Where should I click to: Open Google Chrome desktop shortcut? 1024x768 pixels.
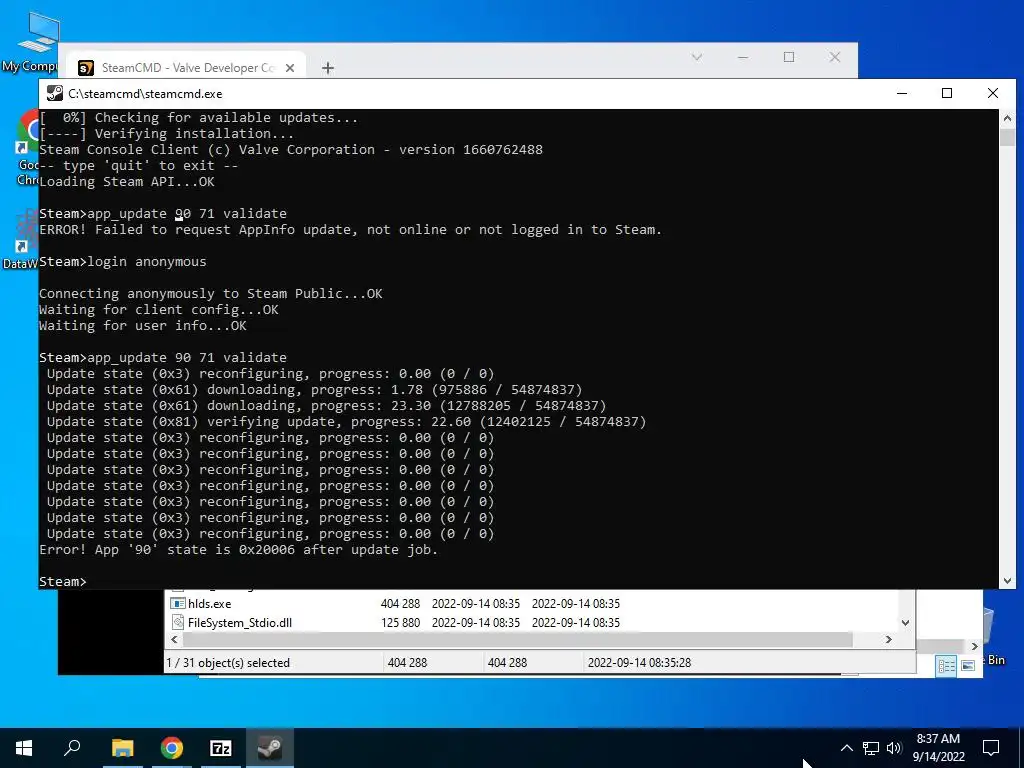(x=27, y=147)
